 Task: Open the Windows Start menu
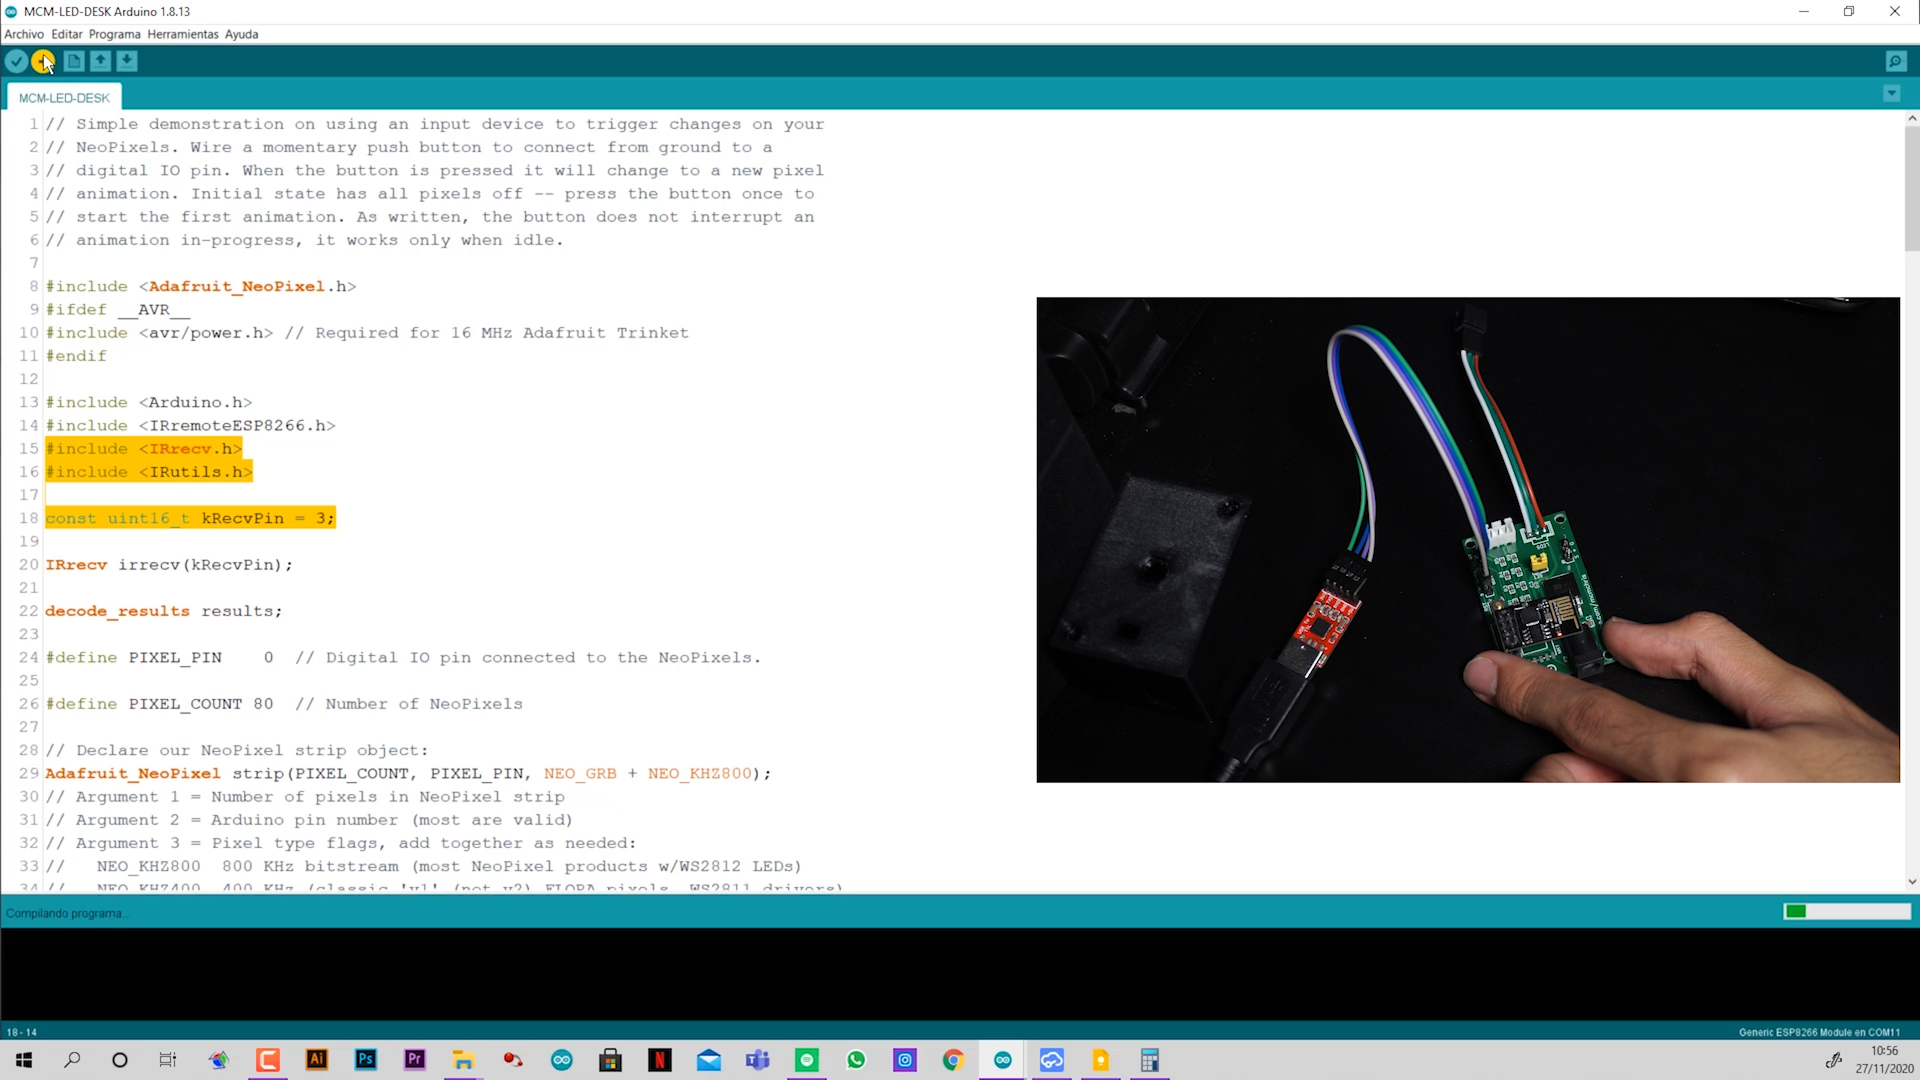point(22,1060)
